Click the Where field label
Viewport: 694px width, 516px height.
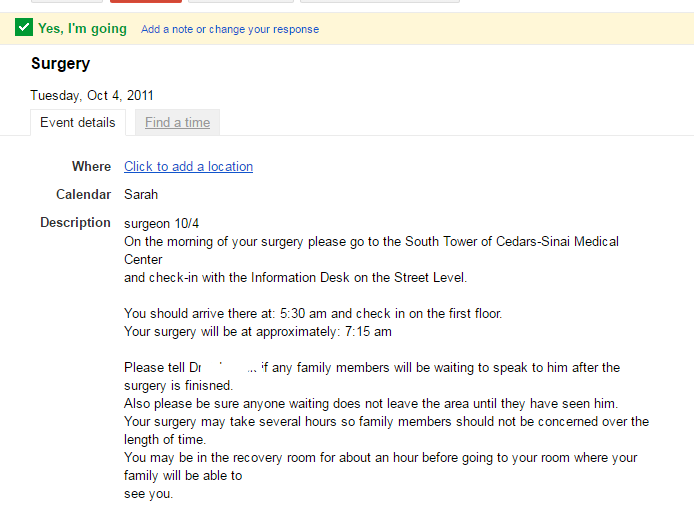point(92,166)
